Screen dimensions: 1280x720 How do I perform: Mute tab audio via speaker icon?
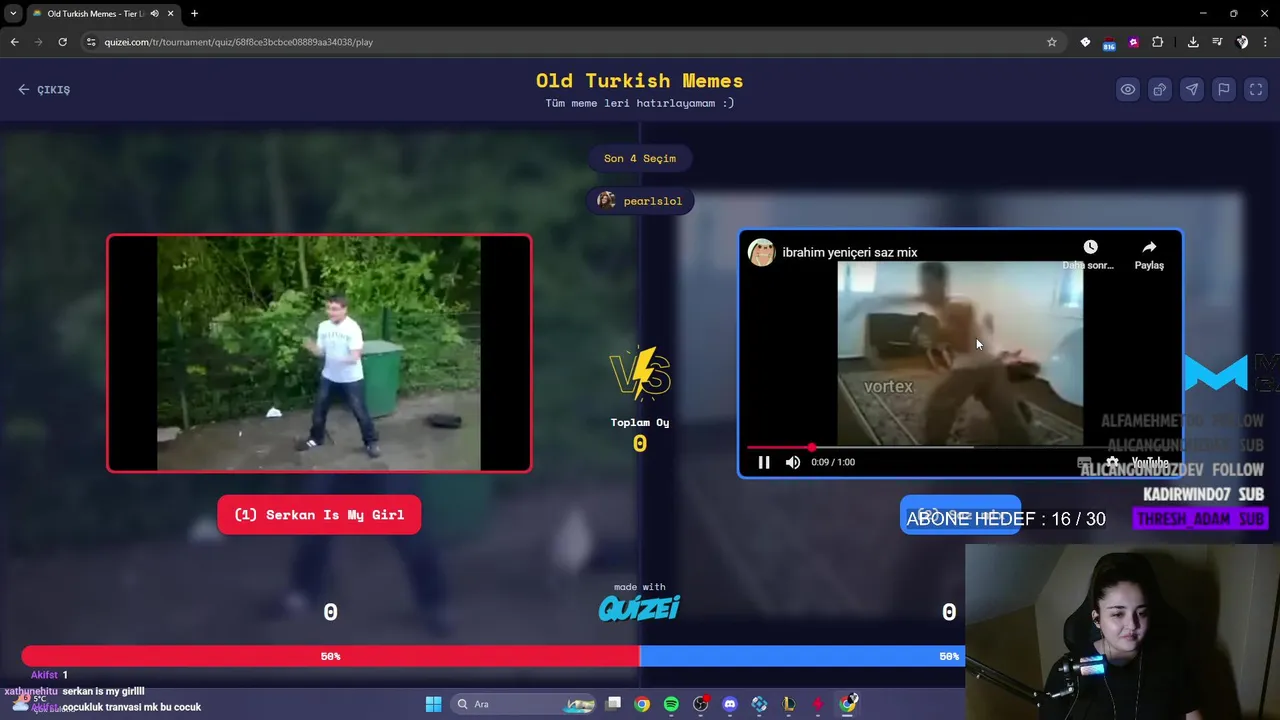(x=154, y=13)
